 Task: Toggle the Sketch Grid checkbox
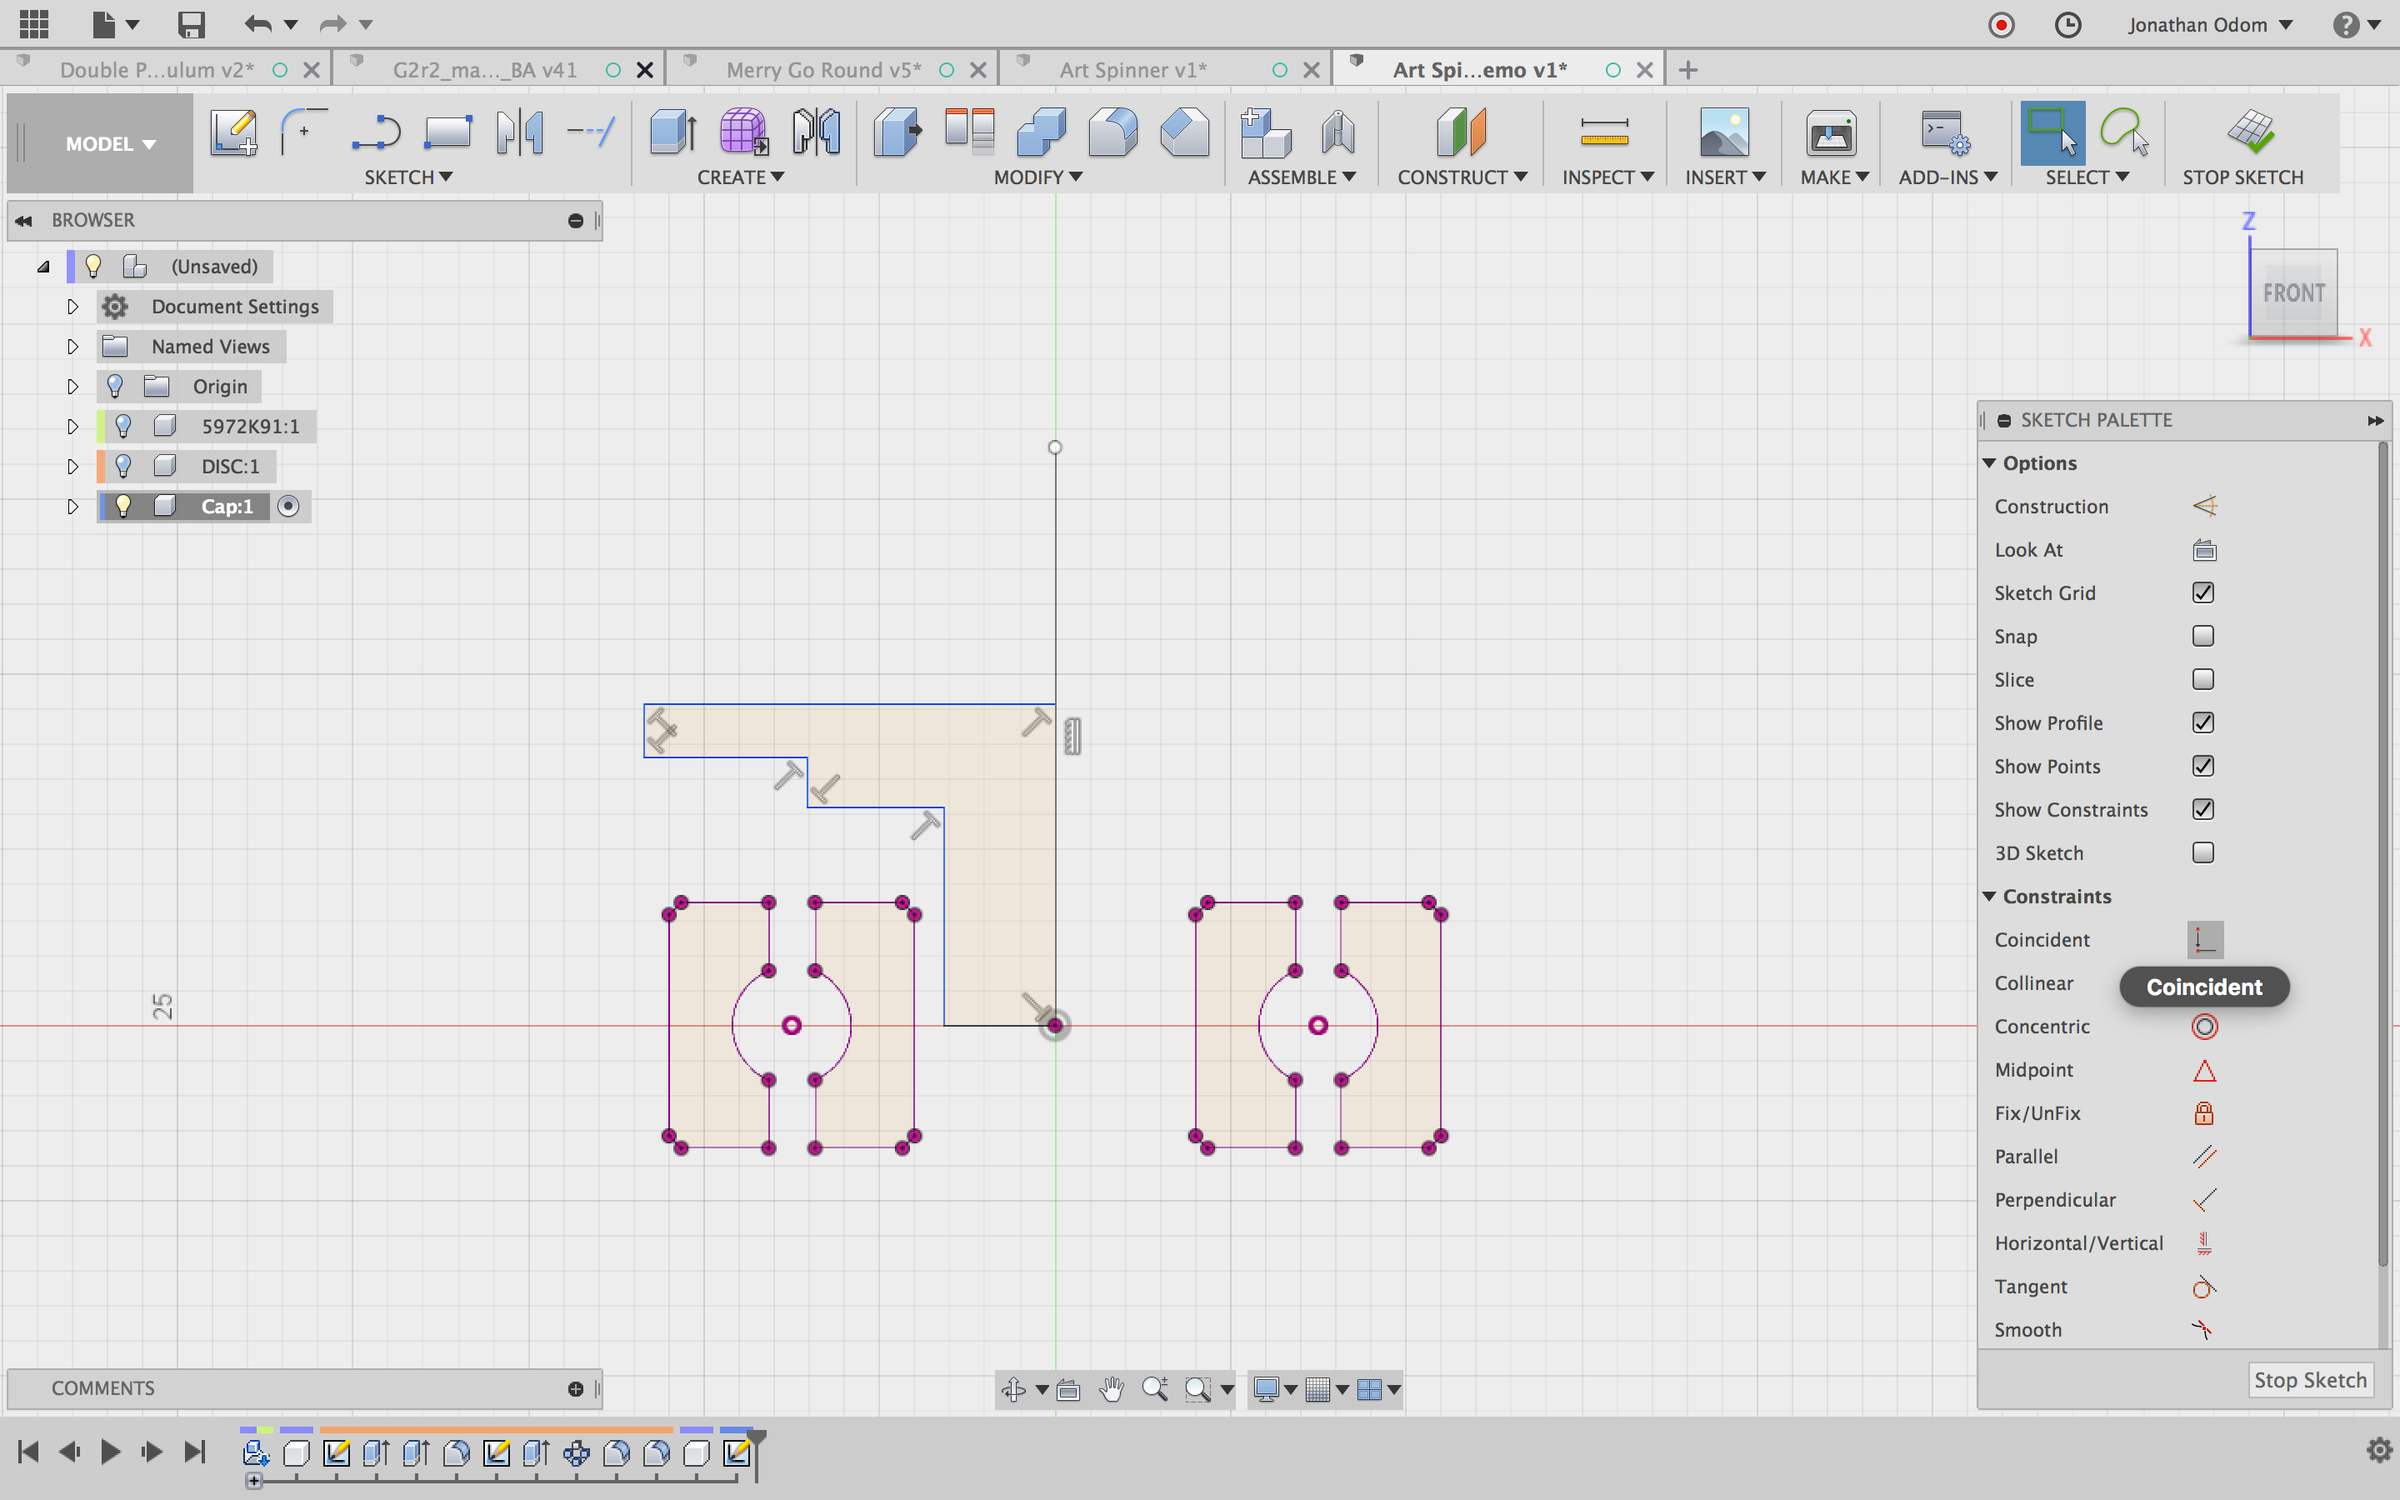click(2203, 593)
